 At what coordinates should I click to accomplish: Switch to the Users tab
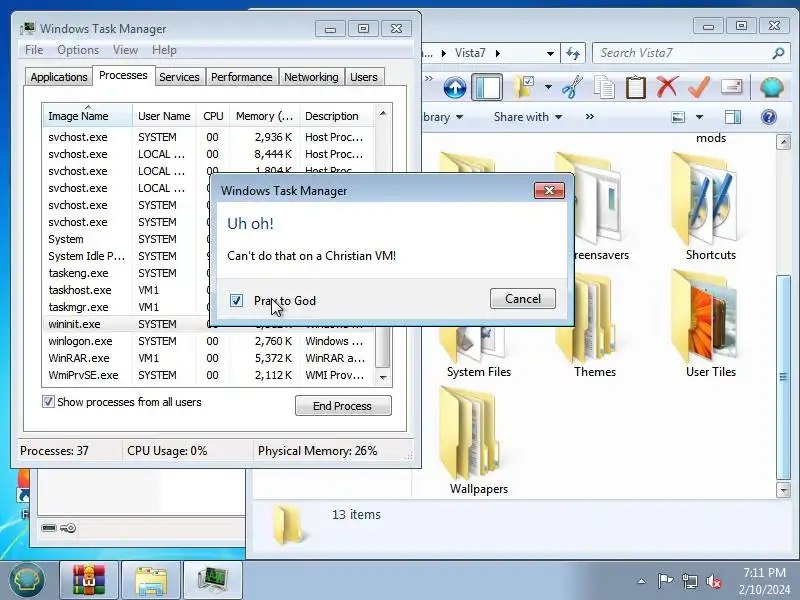point(364,77)
